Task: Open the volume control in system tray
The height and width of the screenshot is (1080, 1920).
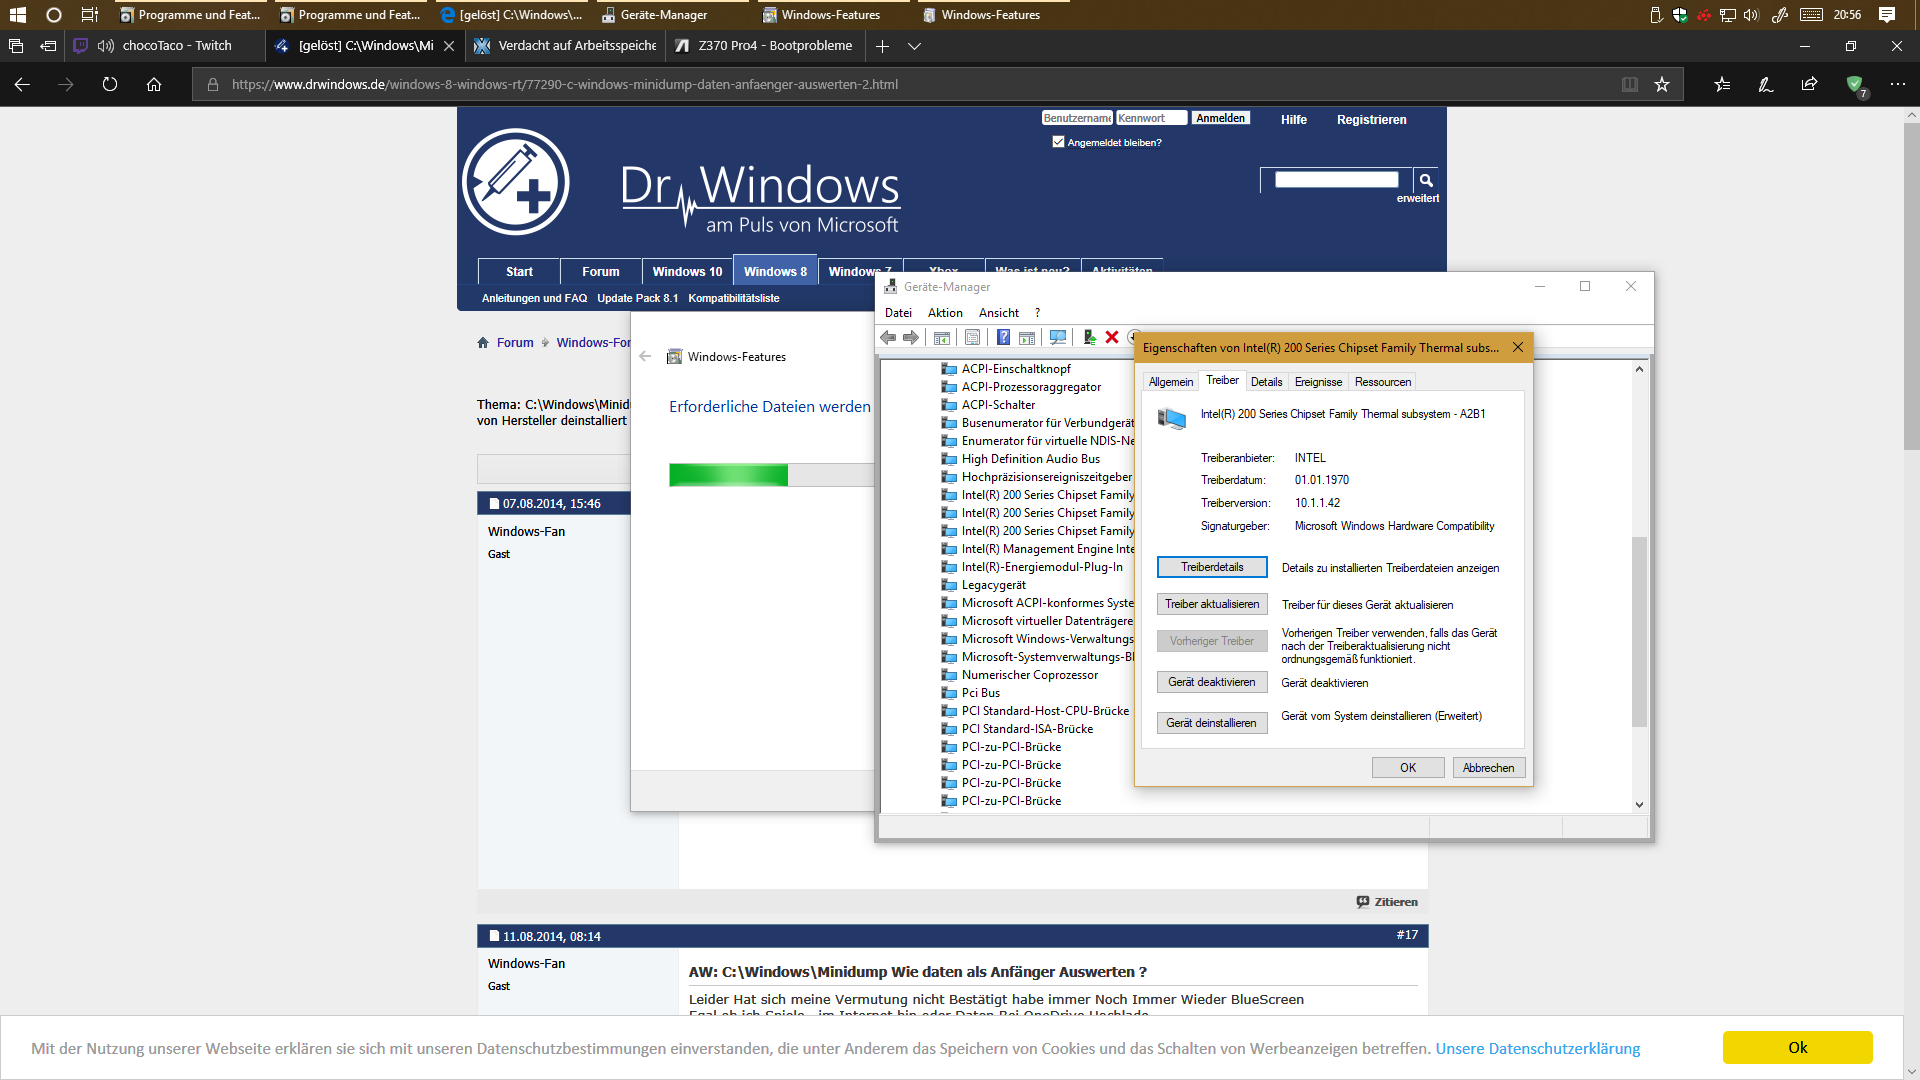Action: click(1751, 15)
